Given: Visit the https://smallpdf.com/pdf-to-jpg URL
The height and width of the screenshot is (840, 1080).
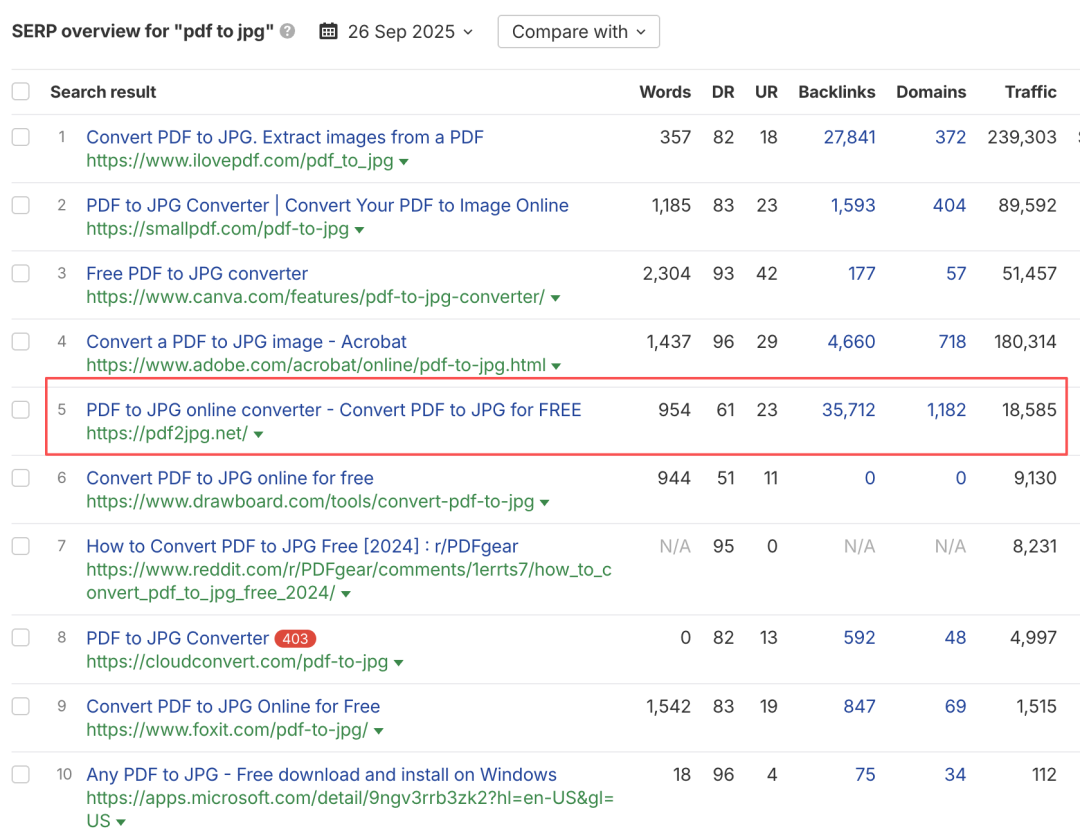Looking at the screenshot, I should pyautogui.click(x=218, y=229).
